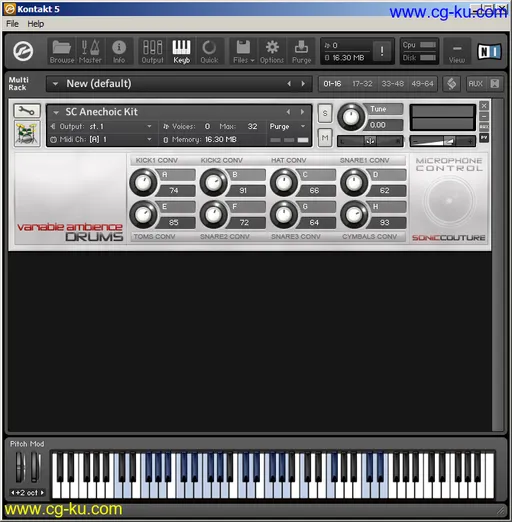Open the Master editor

click(x=90, y=51)
